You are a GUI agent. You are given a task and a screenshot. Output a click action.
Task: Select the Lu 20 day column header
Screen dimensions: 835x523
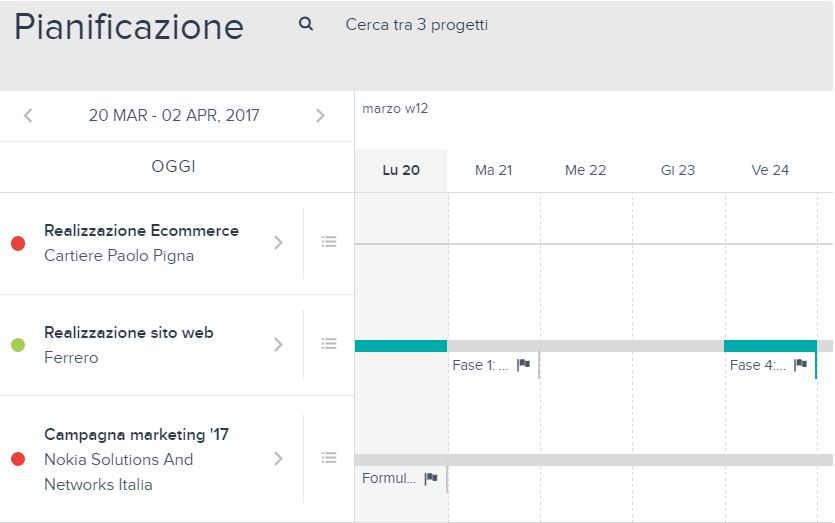(401, 170)
